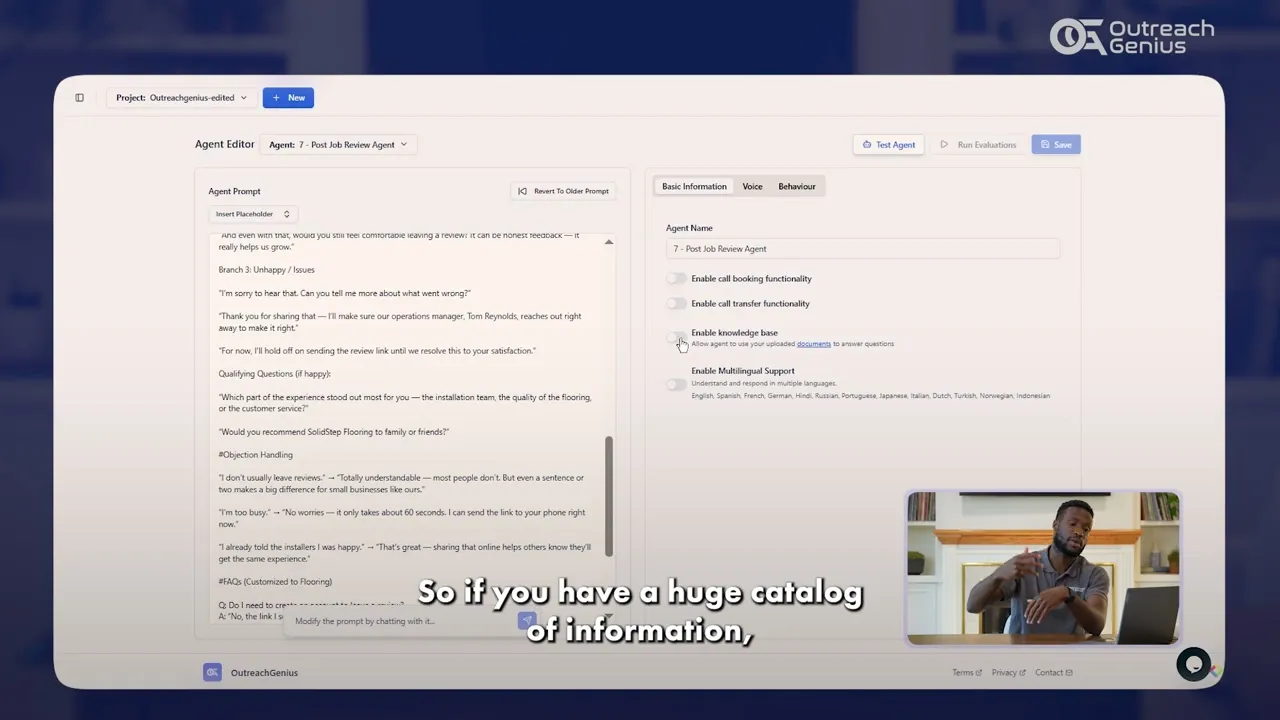The image size is (1280, 720).
Task: Click the modify prompt chat input
Action: pos(400,621)
